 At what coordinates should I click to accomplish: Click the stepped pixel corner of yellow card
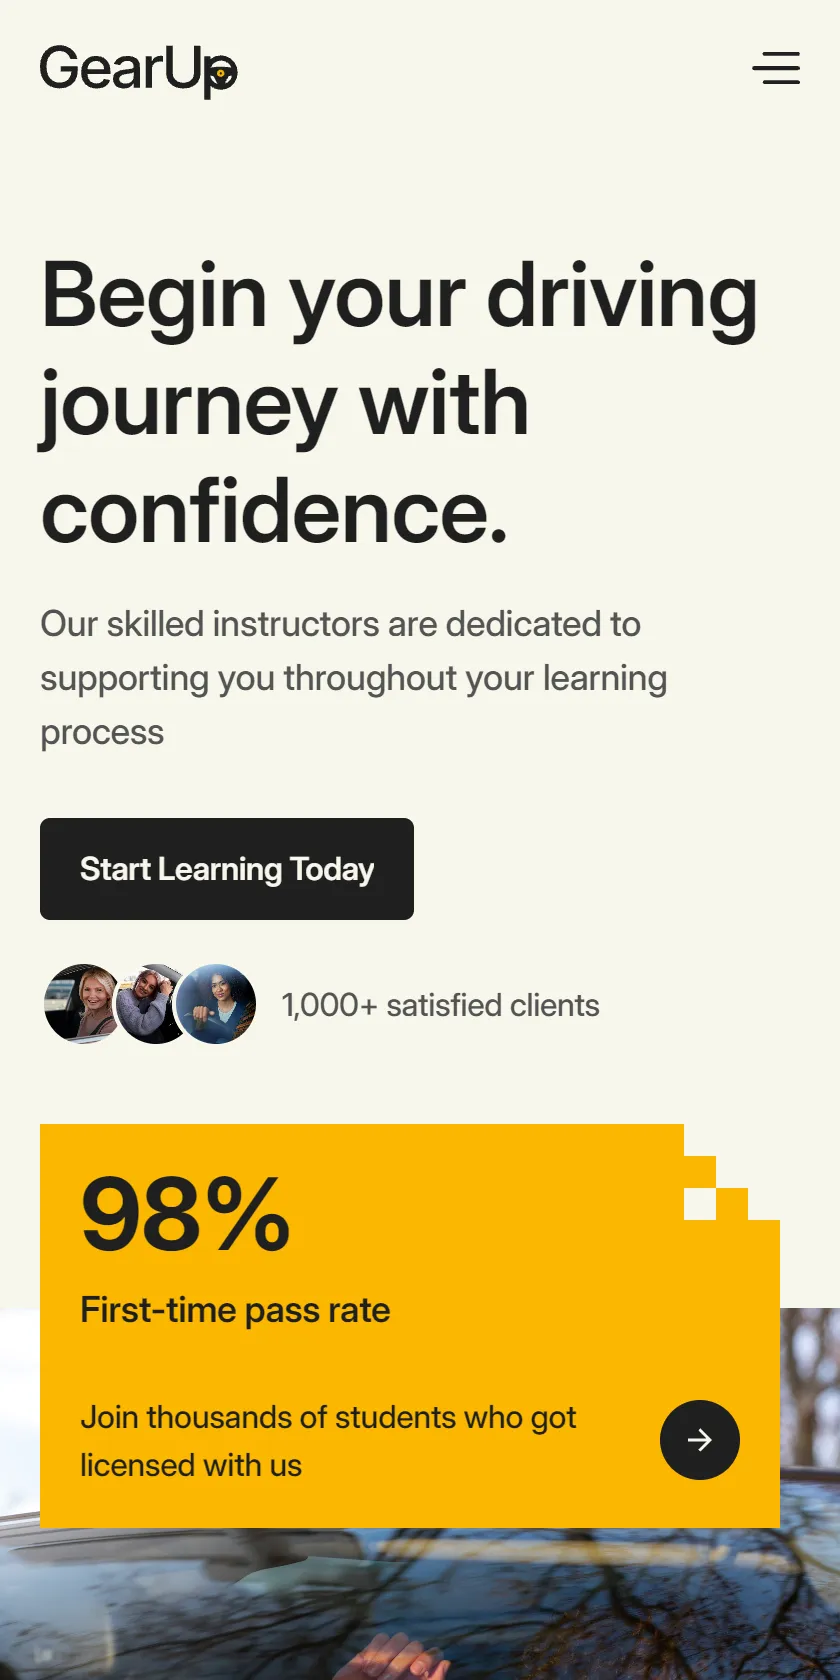(x=732, y=1172)
